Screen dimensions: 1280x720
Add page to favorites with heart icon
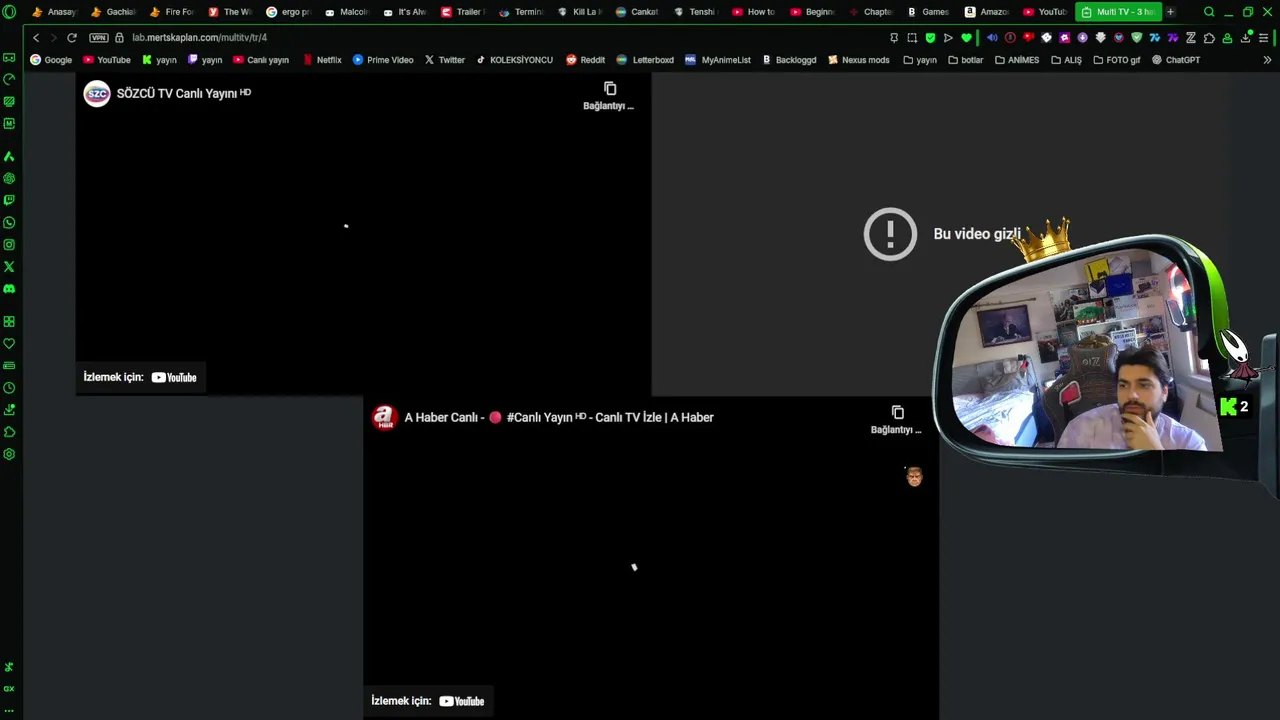966,38
